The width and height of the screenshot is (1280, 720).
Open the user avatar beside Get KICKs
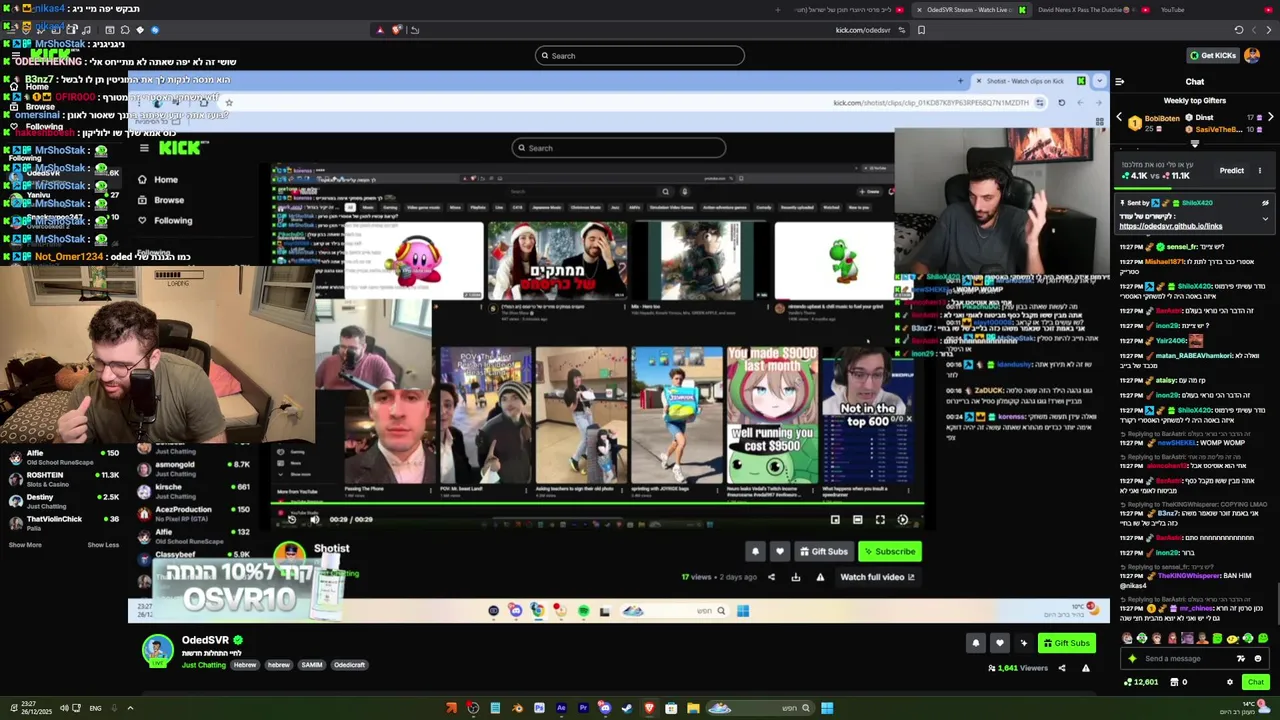click(1252, 55)
